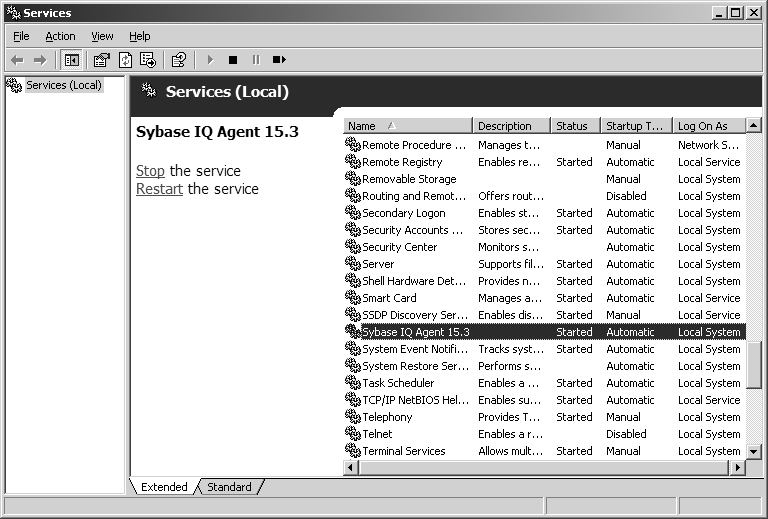
Task: Click the Help toolbar icon
Action: (179, 60)
